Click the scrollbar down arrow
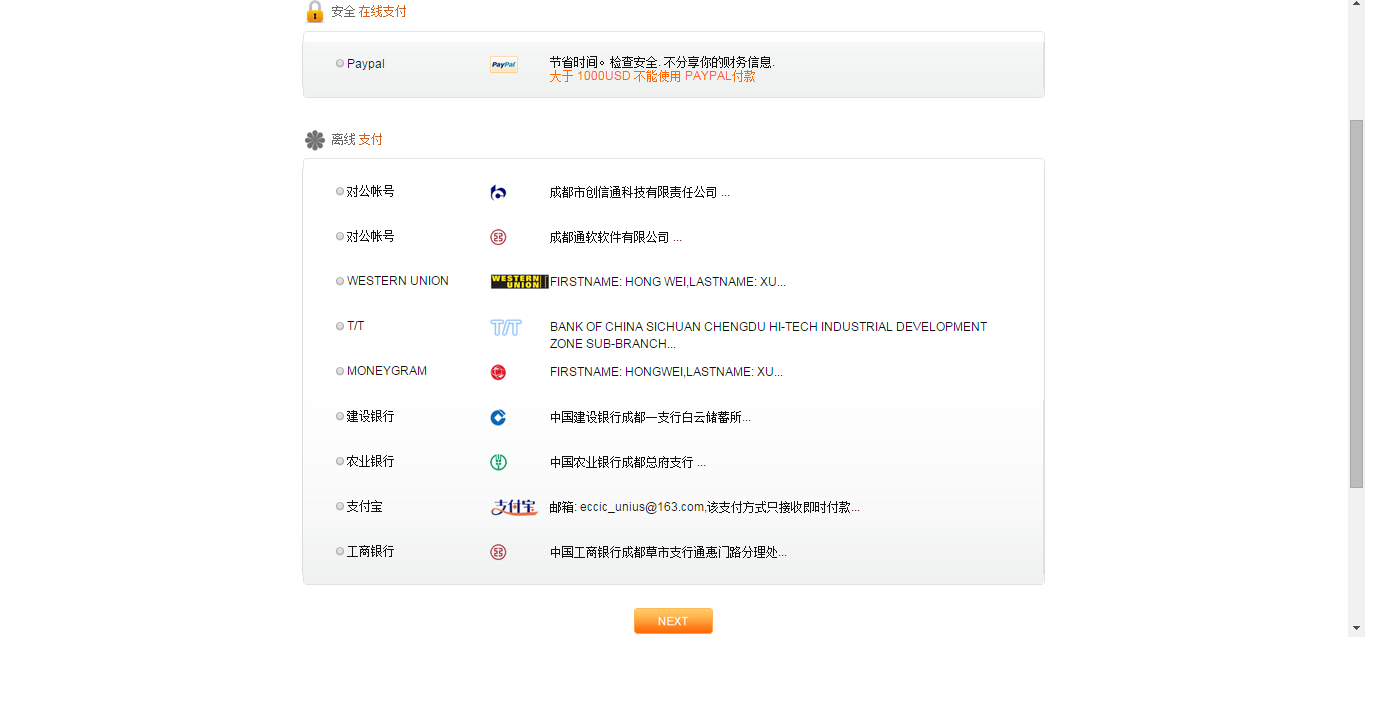 pos(1356,628)
